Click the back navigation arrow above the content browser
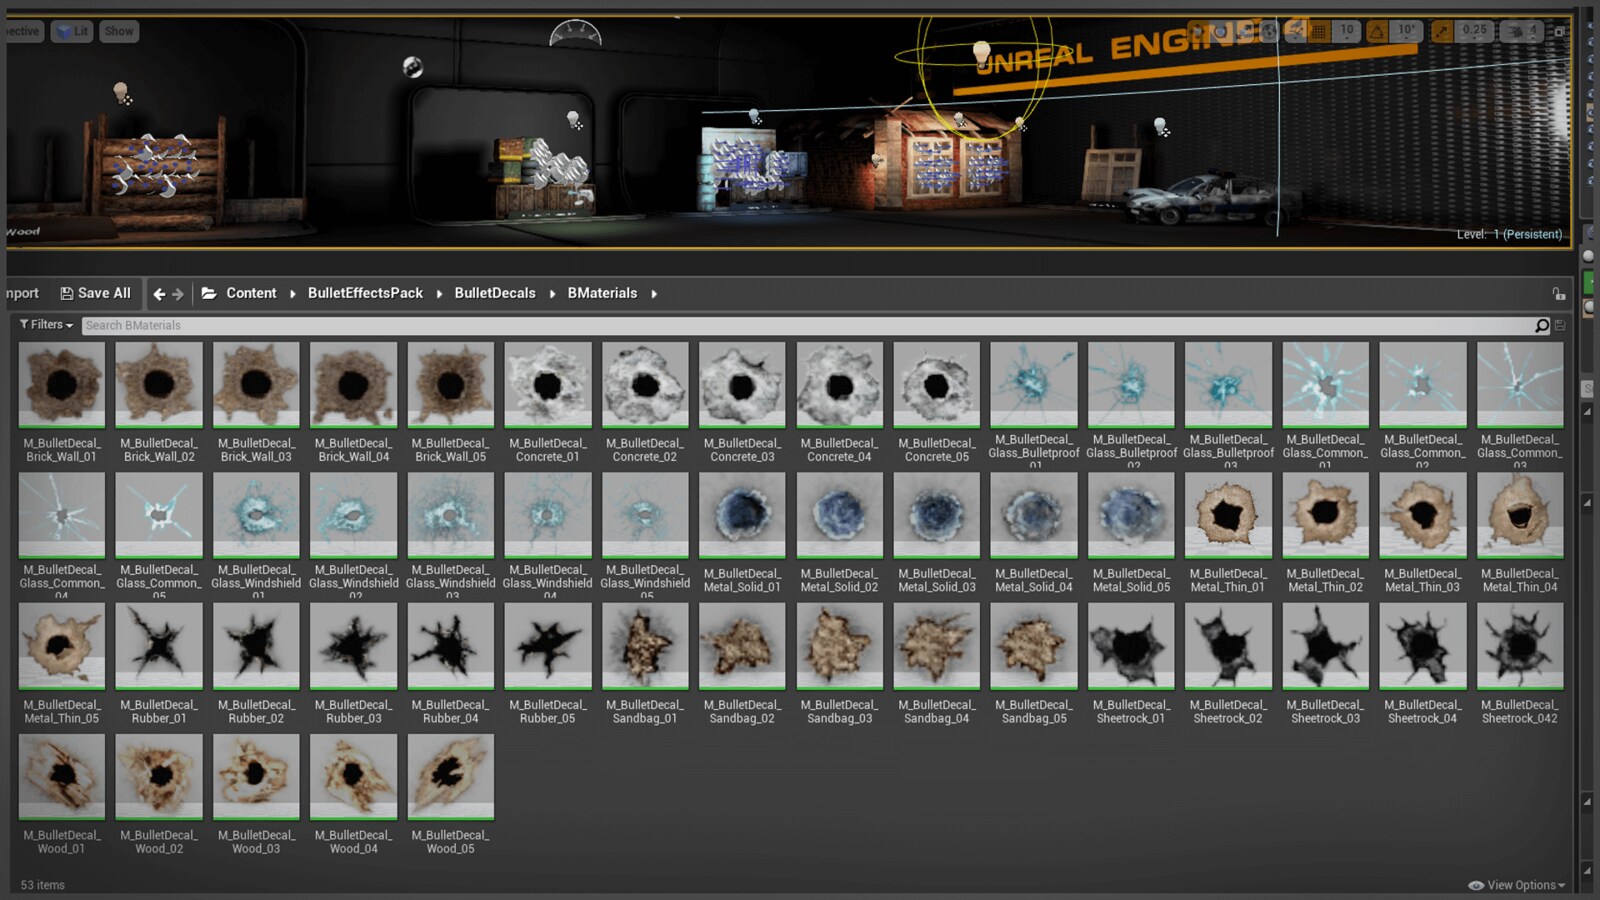Screen dimensions: 1600x900 160,293
